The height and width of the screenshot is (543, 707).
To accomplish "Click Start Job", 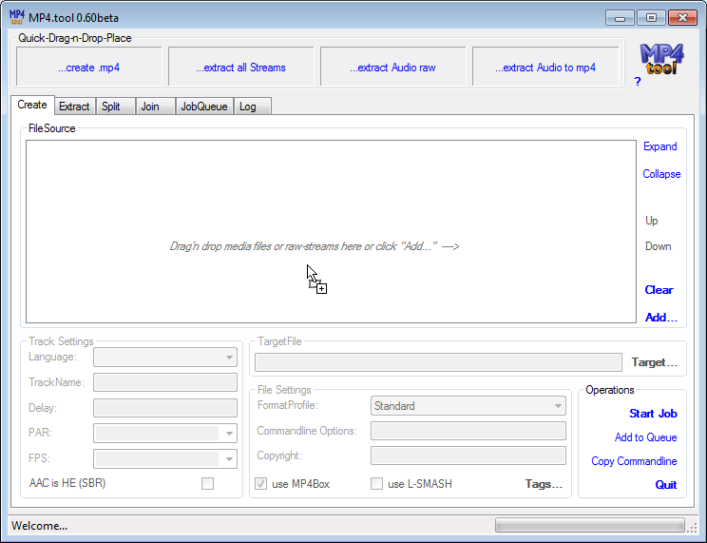I will (653, 414).
